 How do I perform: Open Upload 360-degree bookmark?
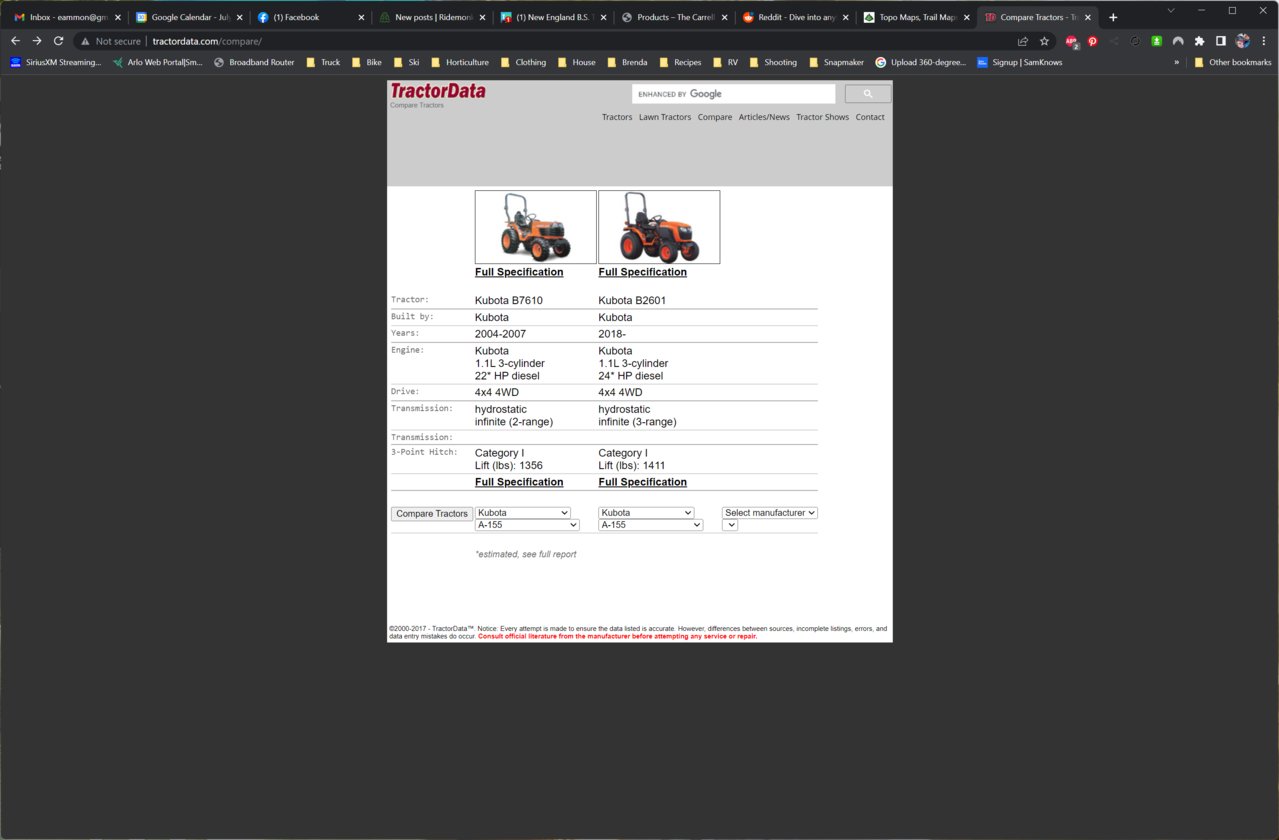point(919,62)
